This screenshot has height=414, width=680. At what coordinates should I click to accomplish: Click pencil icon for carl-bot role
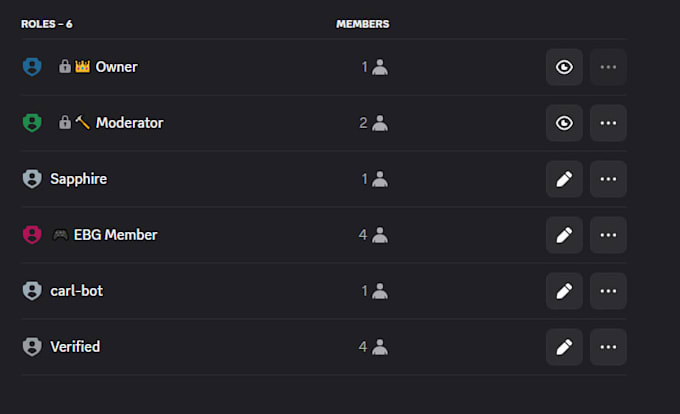pyautogui.click(x=564, y=291)
